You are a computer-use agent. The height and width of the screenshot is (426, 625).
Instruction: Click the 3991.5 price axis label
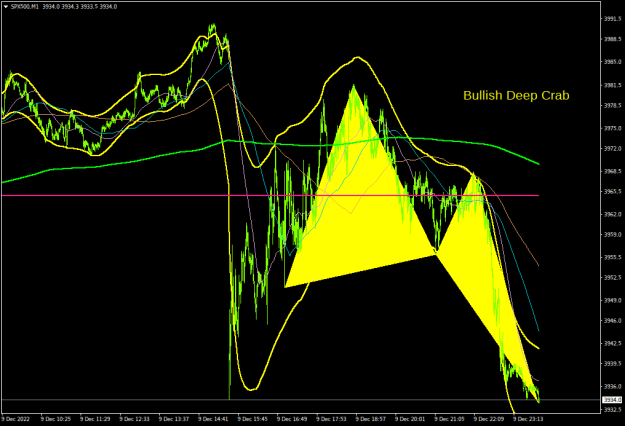613,19
